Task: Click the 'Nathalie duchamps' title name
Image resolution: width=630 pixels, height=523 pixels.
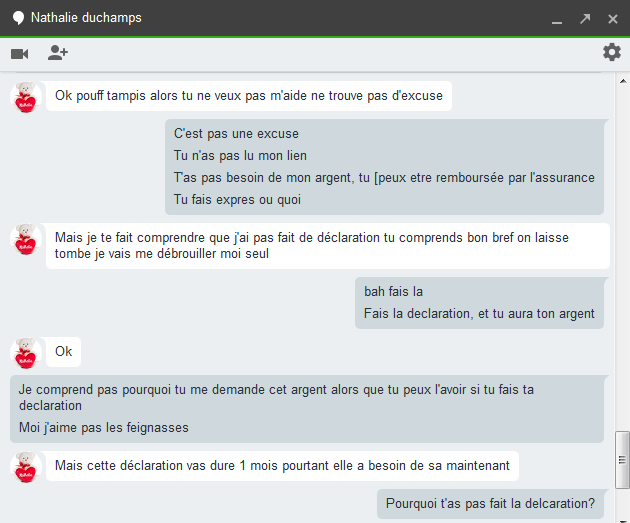Action: pos(86,18)
